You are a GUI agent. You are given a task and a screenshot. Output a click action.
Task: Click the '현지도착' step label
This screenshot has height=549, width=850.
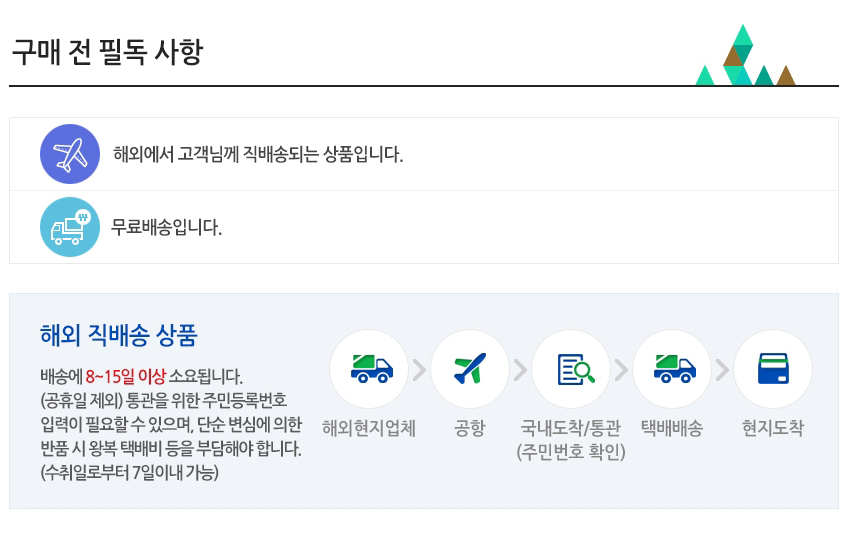tap(773, 428)
